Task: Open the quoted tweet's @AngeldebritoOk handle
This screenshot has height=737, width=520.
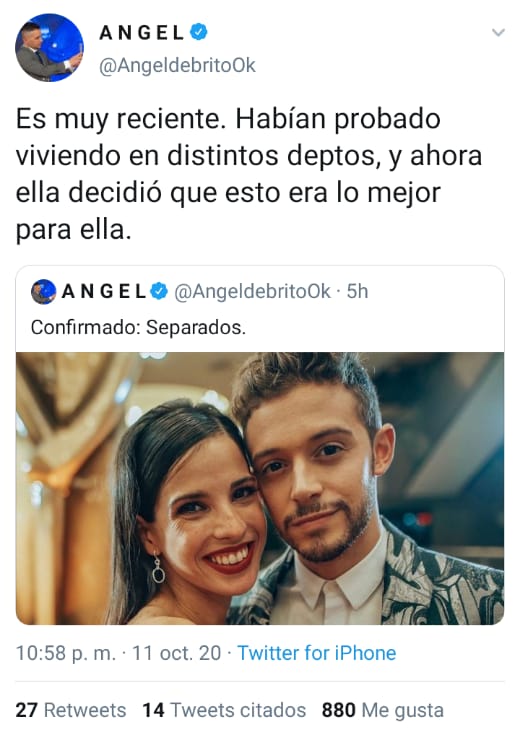Action: 252,291
